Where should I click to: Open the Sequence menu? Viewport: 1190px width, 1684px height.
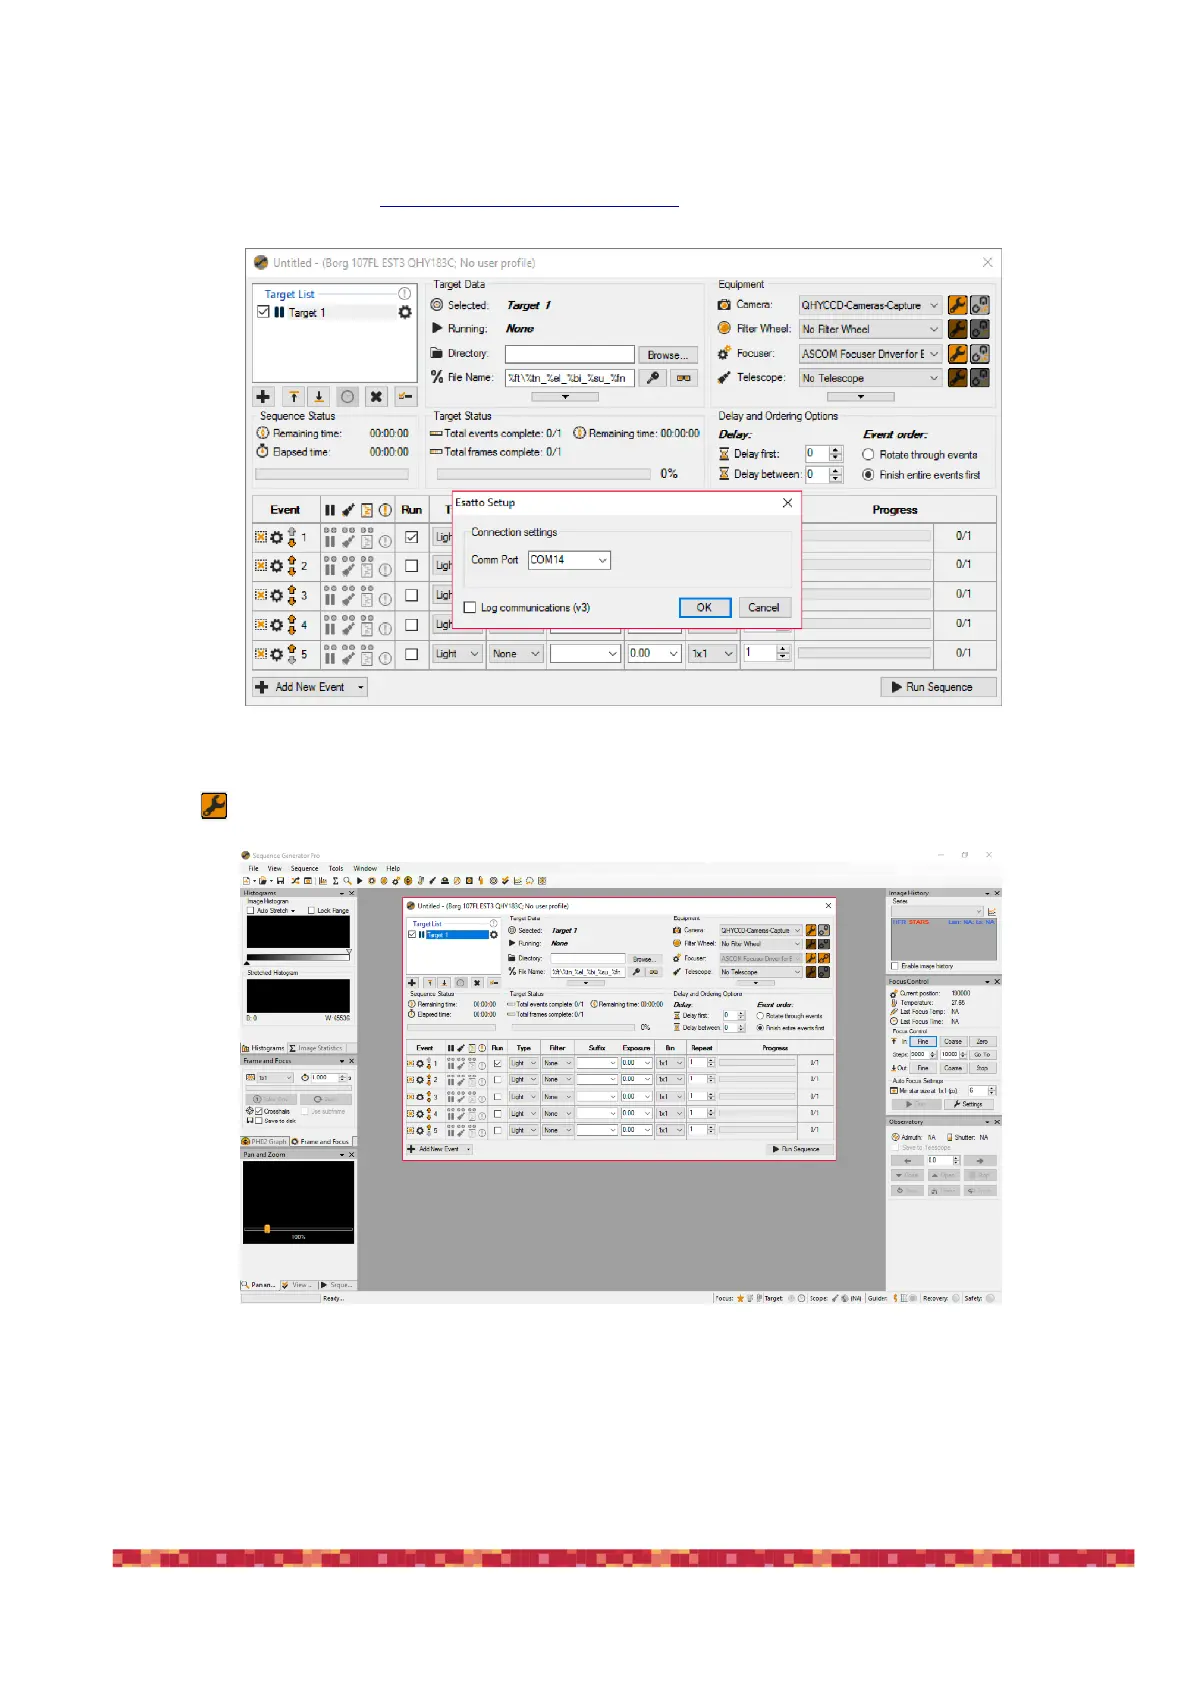pyautogui.click(x=304, y=869)
